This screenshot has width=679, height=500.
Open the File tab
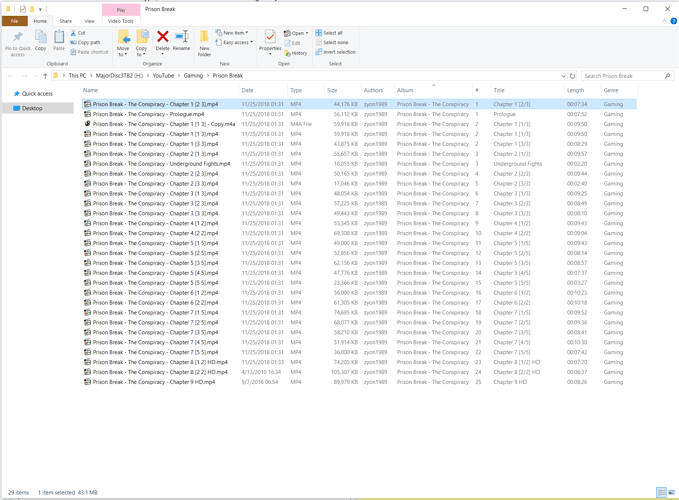click(14, 21)
